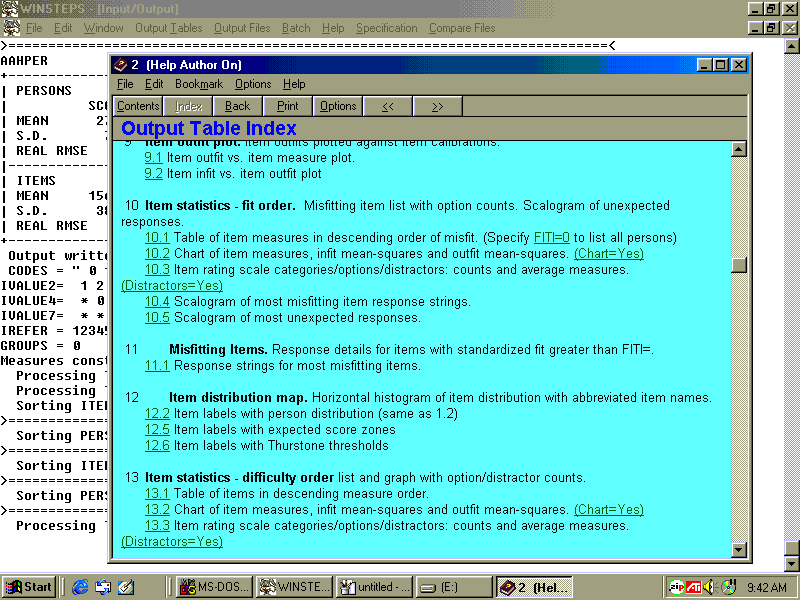Click the Options toolbar button
The width and height of the screenshot is (800, 600).
tap(338, 106)
